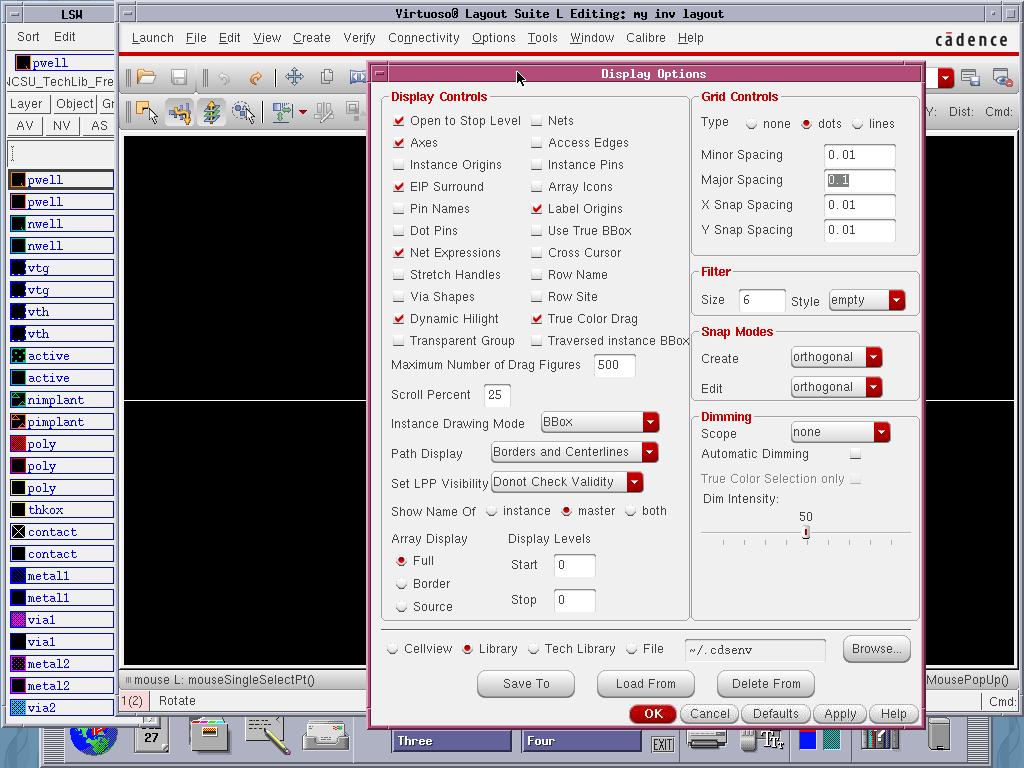This screenshot has height=768, width=1024.
Task: Open Instance Drawing Mode BBox dropdown
Action: coord(600,423)
